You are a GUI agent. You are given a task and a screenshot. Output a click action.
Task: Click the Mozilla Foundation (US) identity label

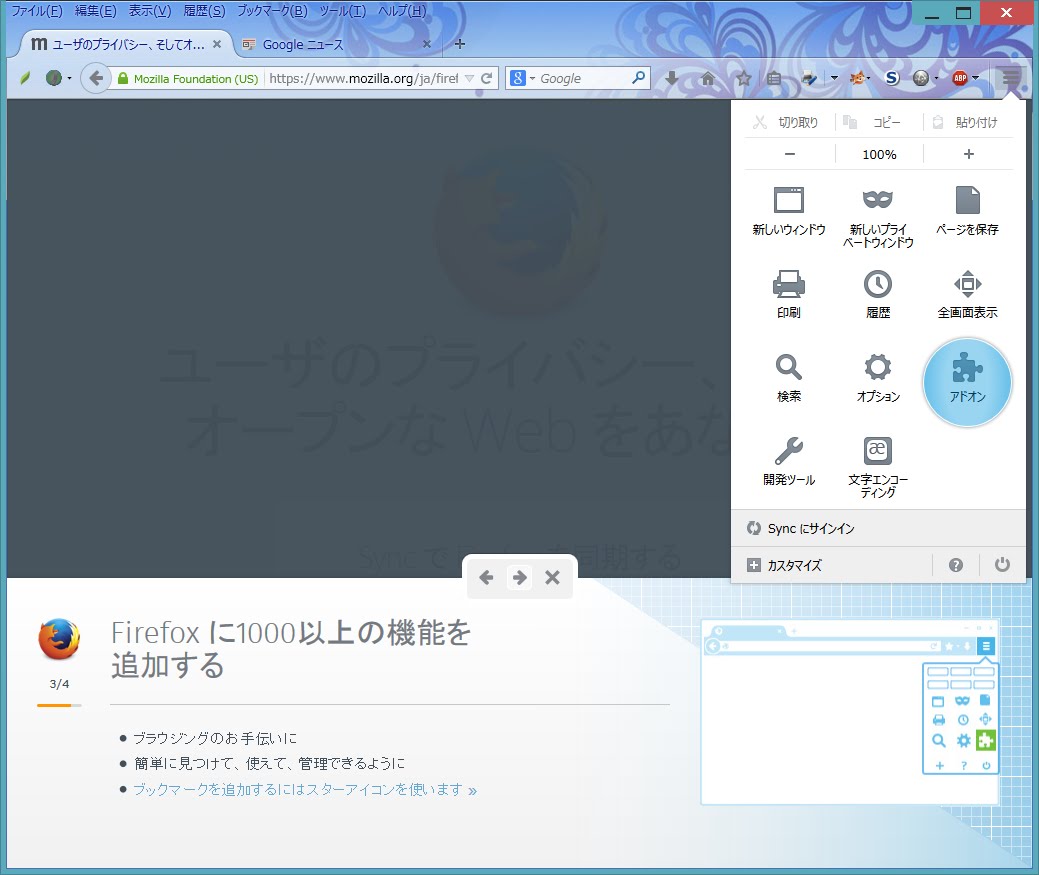coord(188,78)
